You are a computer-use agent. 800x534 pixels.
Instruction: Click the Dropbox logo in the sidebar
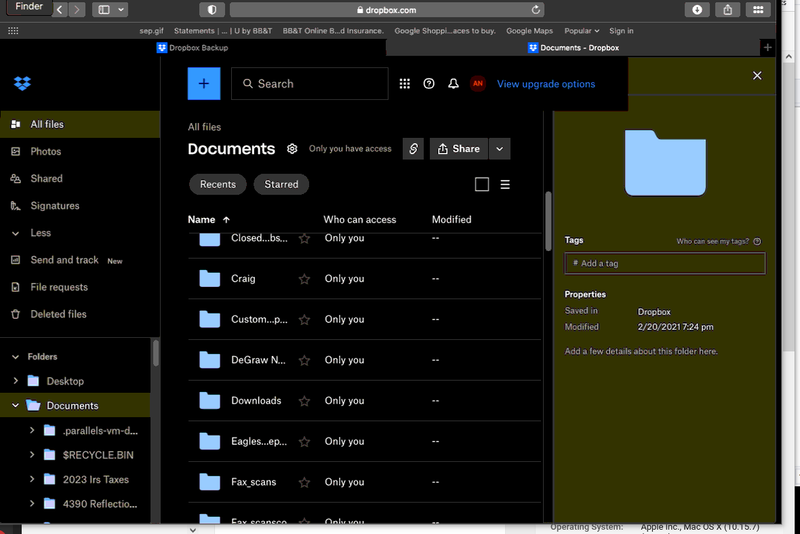[22, 83]
